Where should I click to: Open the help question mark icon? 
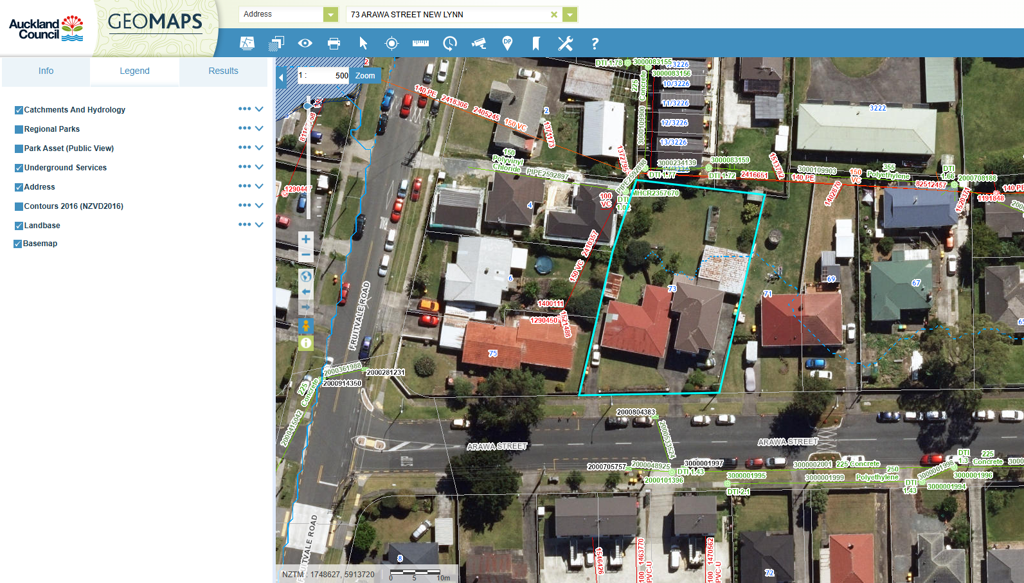tap(594, 43)
